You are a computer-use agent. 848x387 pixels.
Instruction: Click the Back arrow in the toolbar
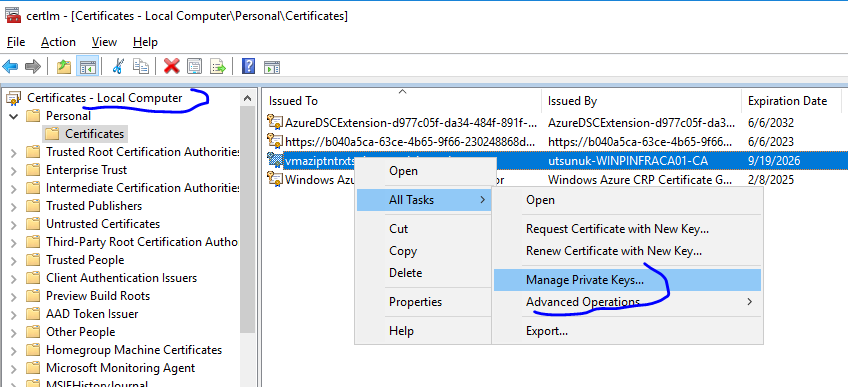tap(10, 66)
